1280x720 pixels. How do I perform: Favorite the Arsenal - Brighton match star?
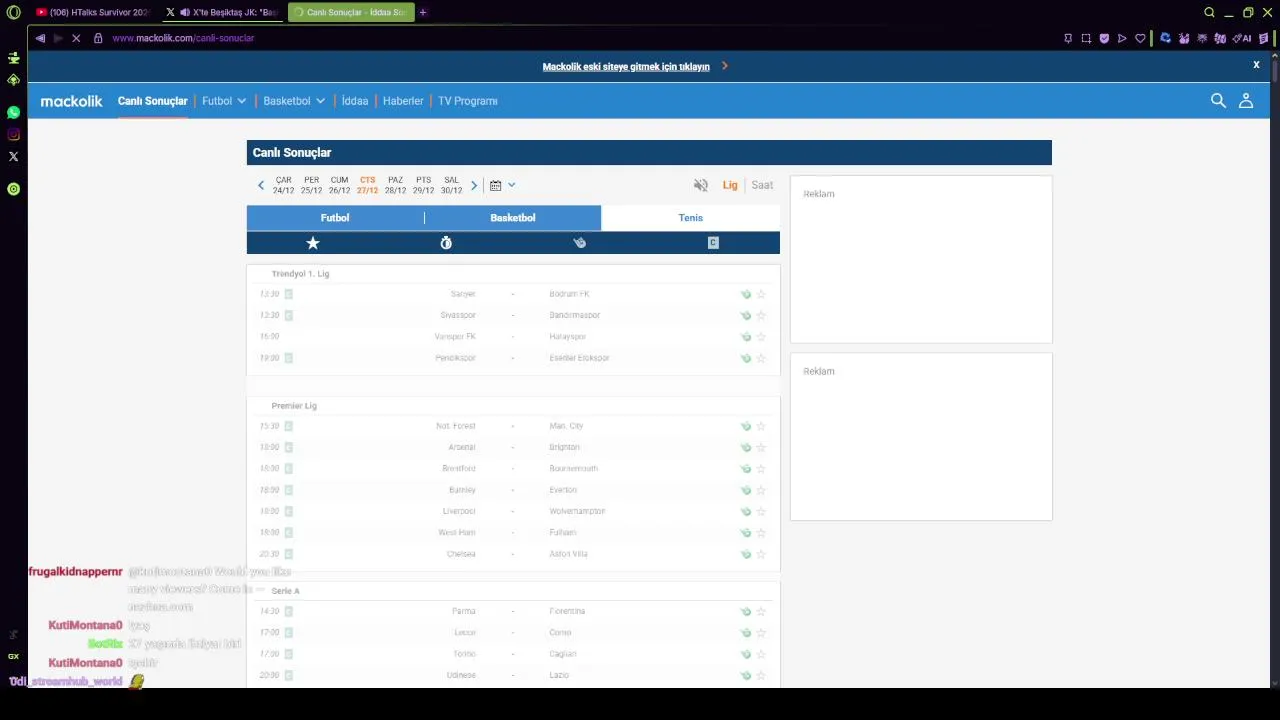pos(761,447)
